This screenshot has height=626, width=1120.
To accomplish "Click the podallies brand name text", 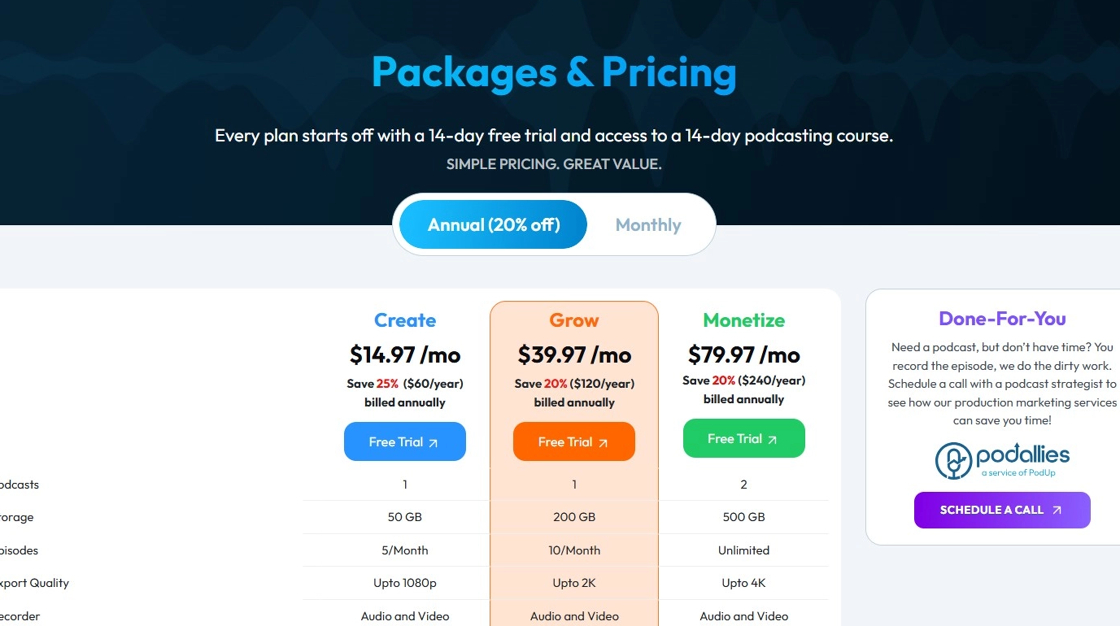I will pos(1022,454).
